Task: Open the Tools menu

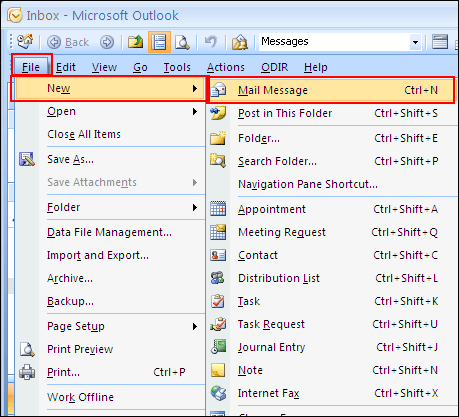Action: 177,67
